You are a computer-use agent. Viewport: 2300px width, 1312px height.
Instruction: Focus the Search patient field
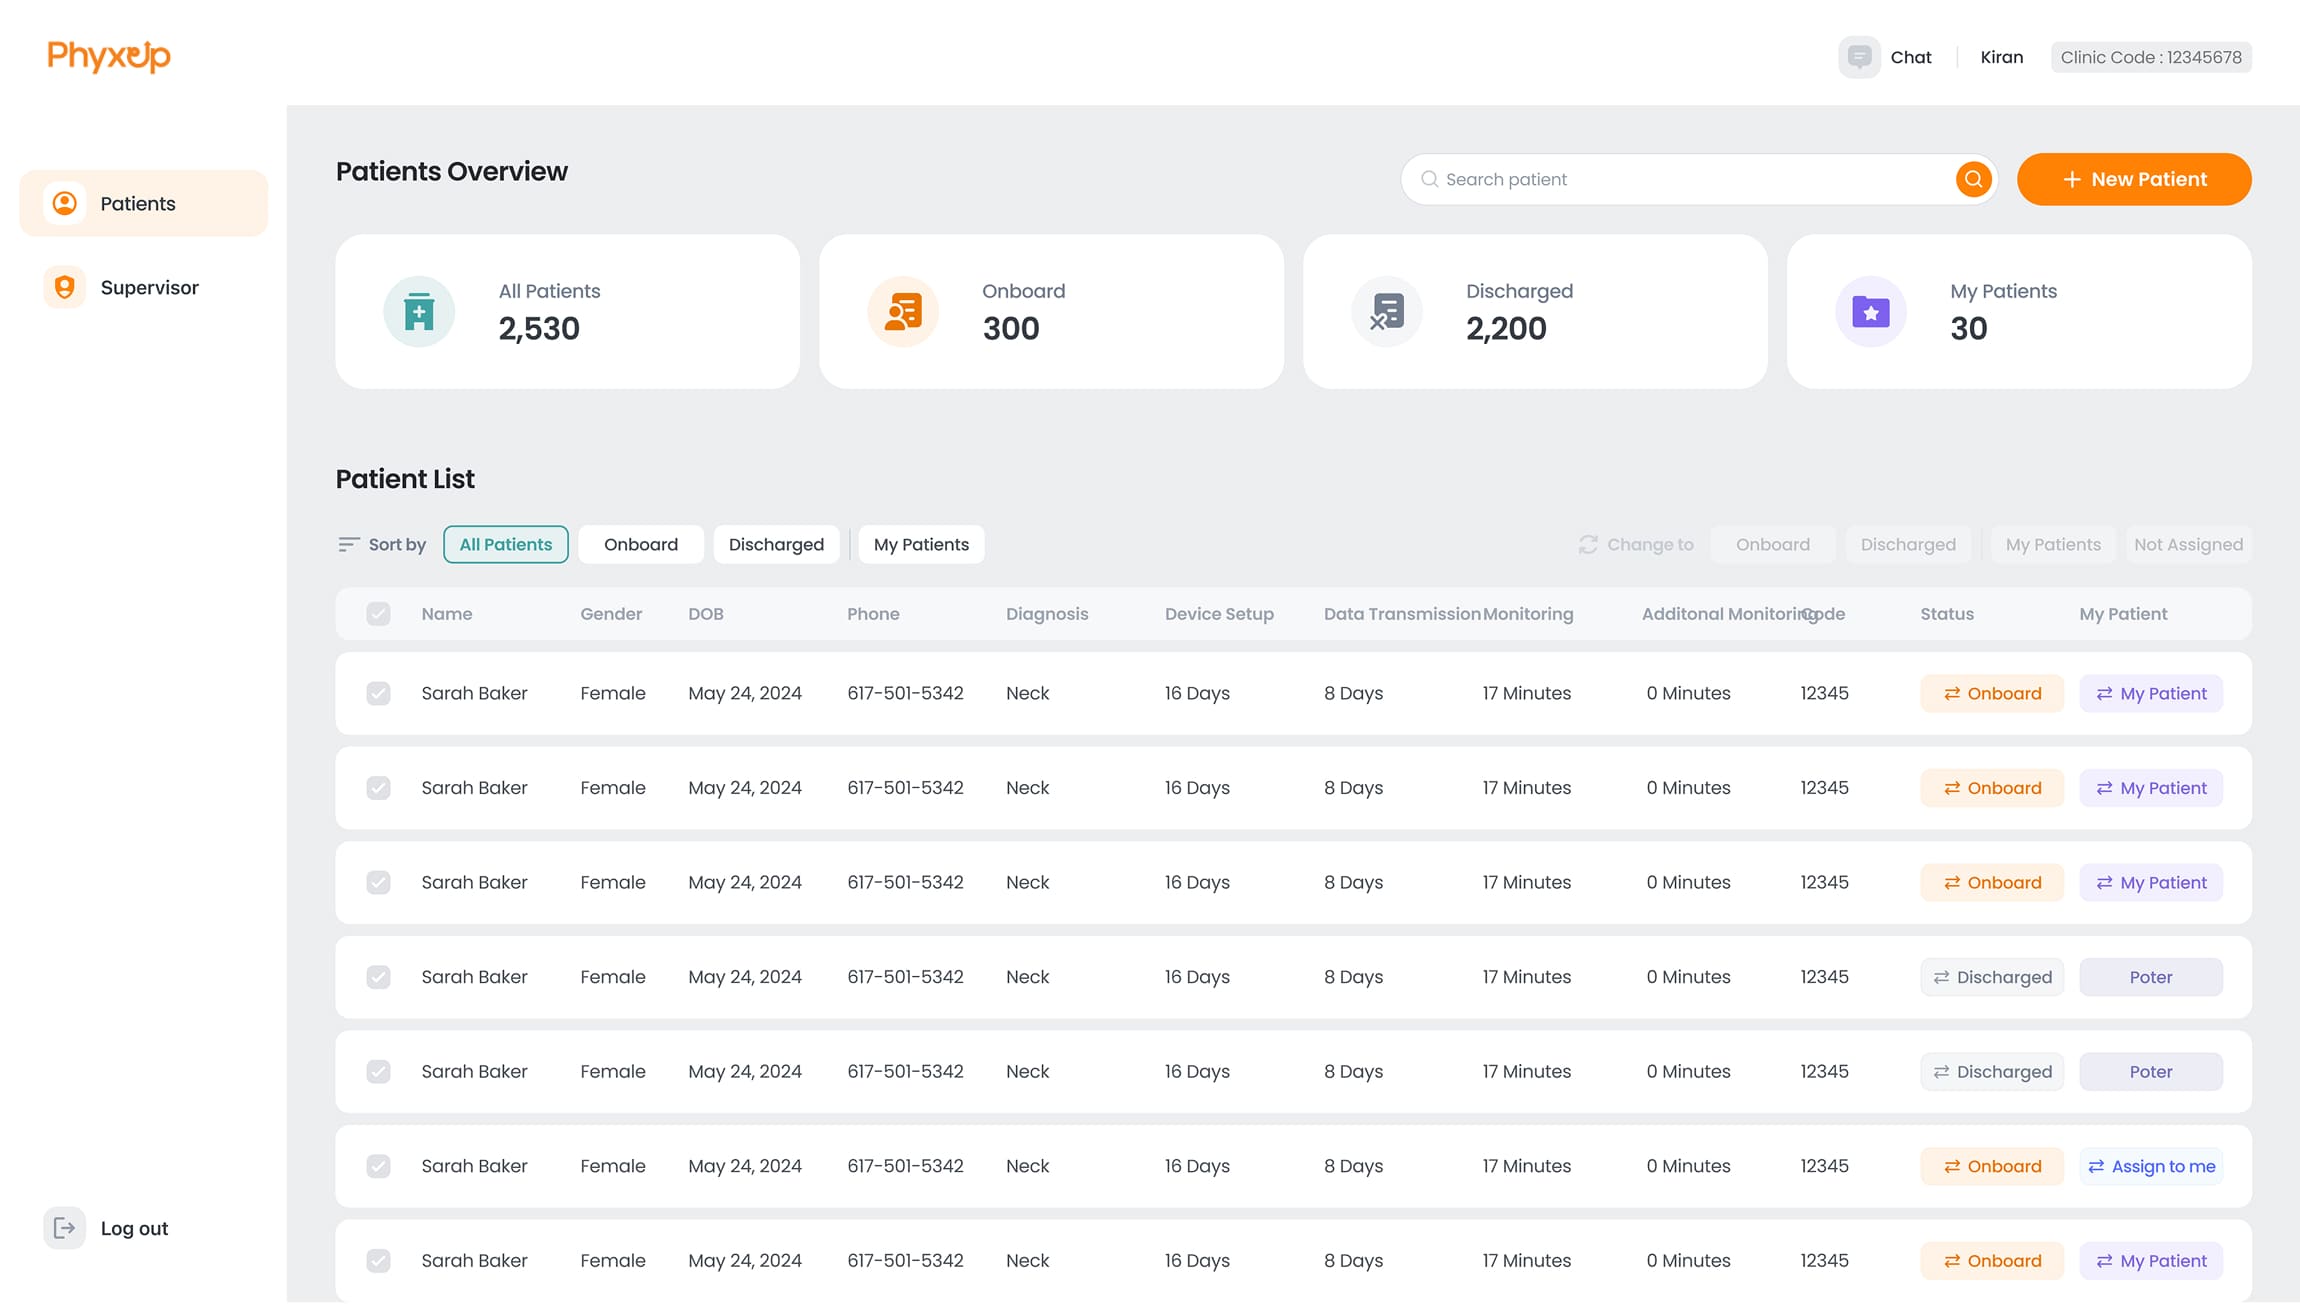tap(1698, 179)
